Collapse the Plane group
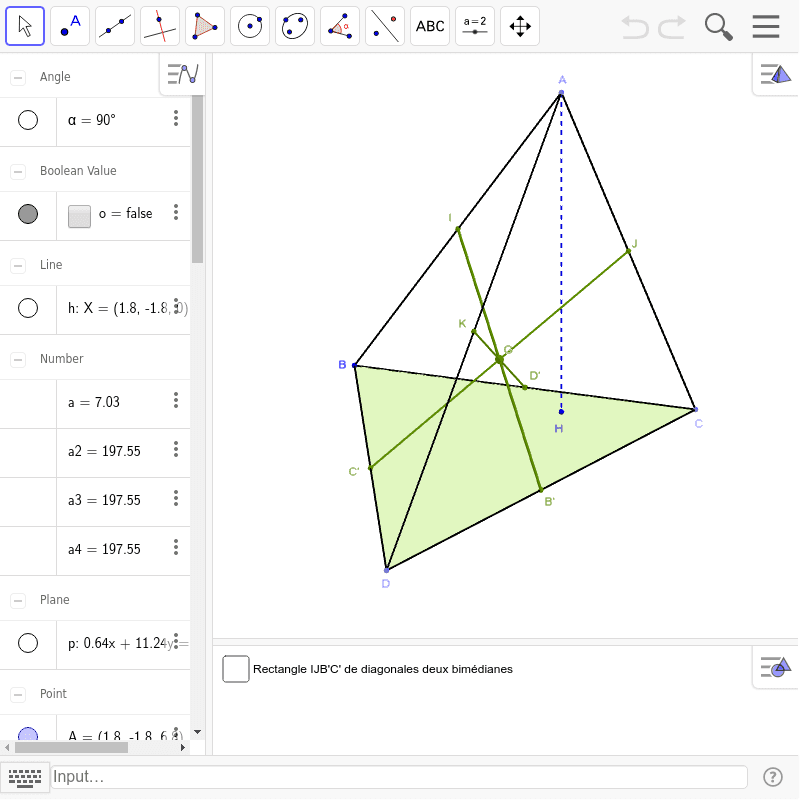Viewport: 800px width, 800px height. (18, 601)
